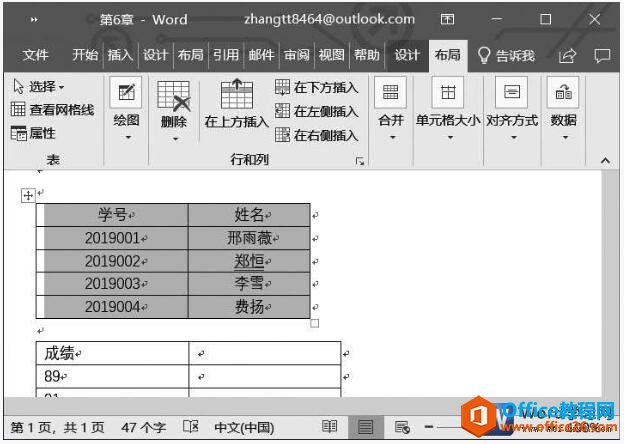The height and width of the screenshot is (444, 624).
Task: Switch to Read Mode view in status bar
Action: [329, 427]
